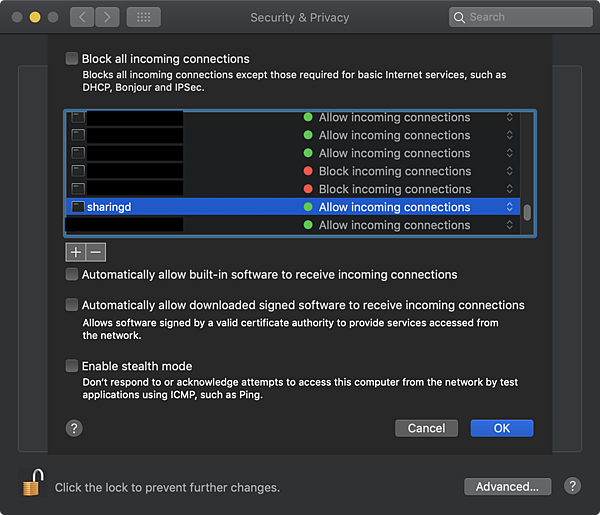The image size is (600, 515).
Task: Click the Search field
Action: pos(521,17)
